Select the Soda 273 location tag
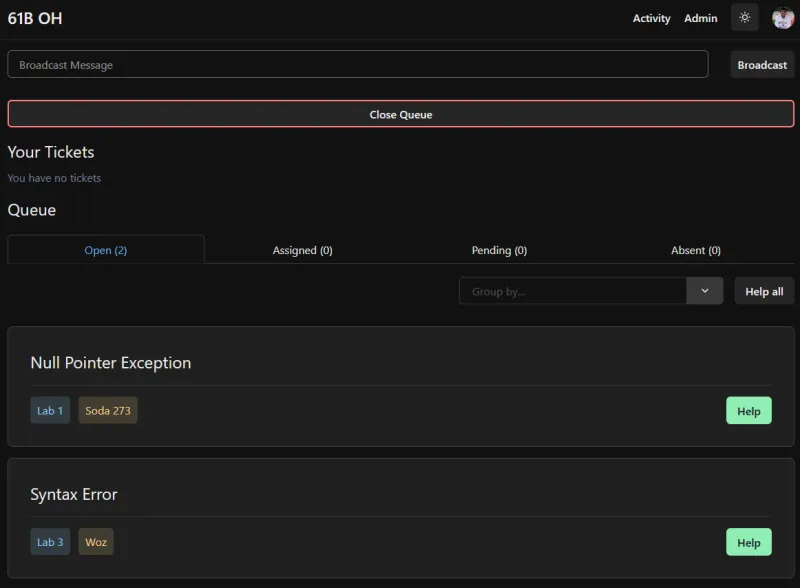 tap(108, 410)
